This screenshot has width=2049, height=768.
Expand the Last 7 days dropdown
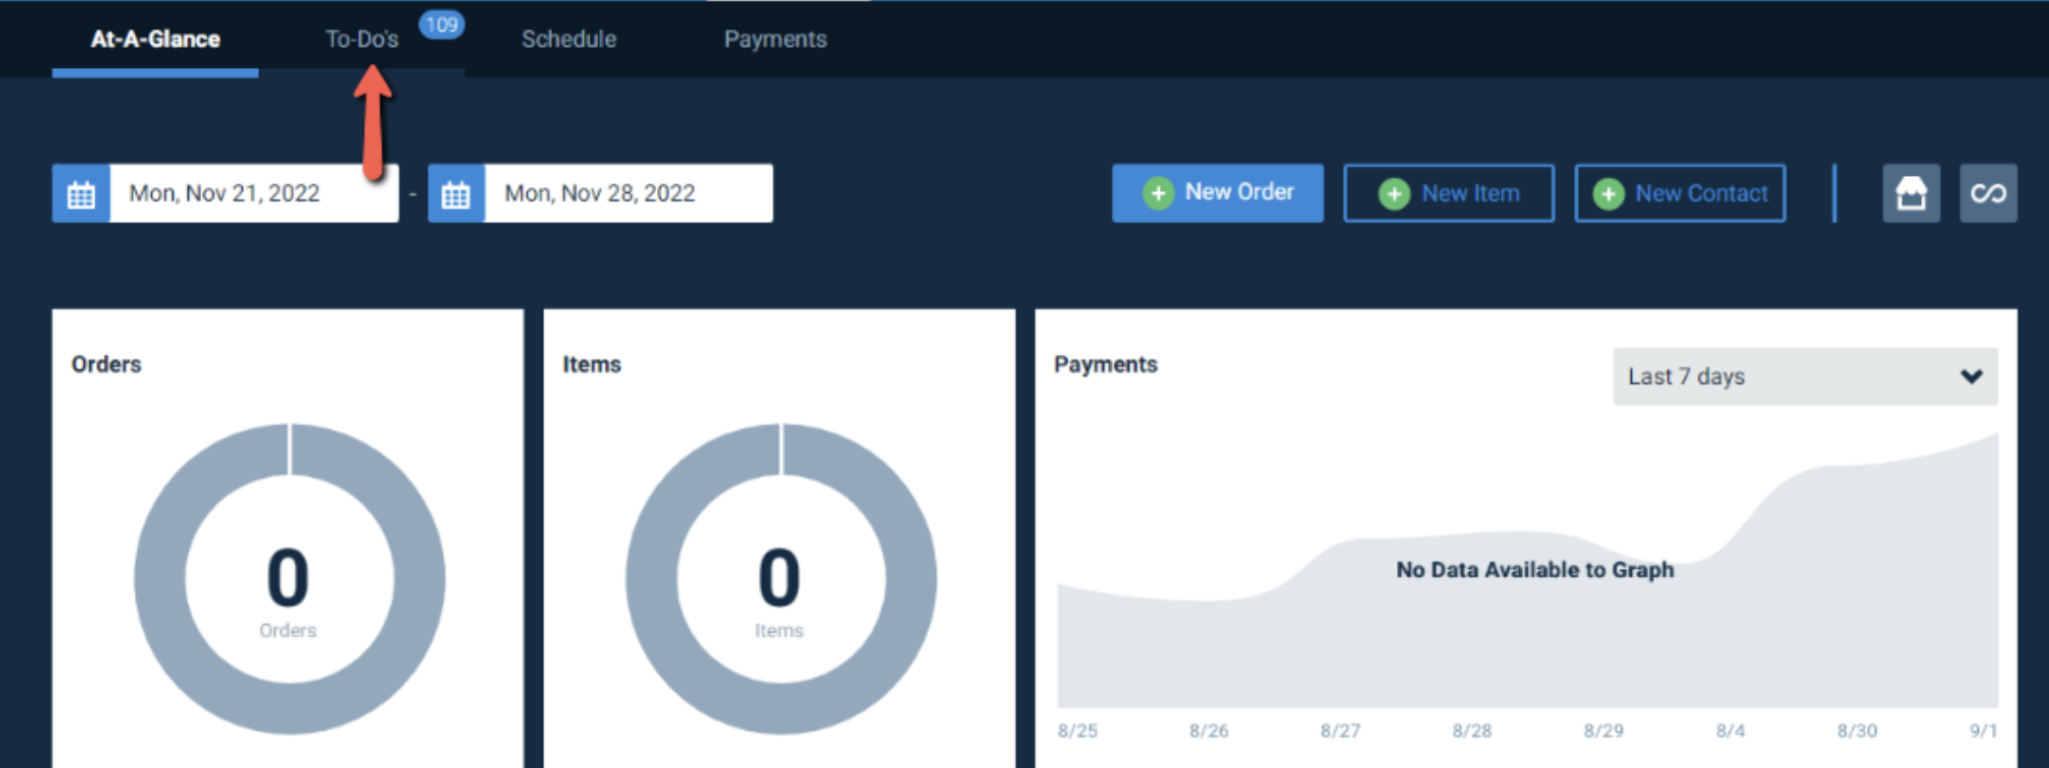[x=1805, y=376]
